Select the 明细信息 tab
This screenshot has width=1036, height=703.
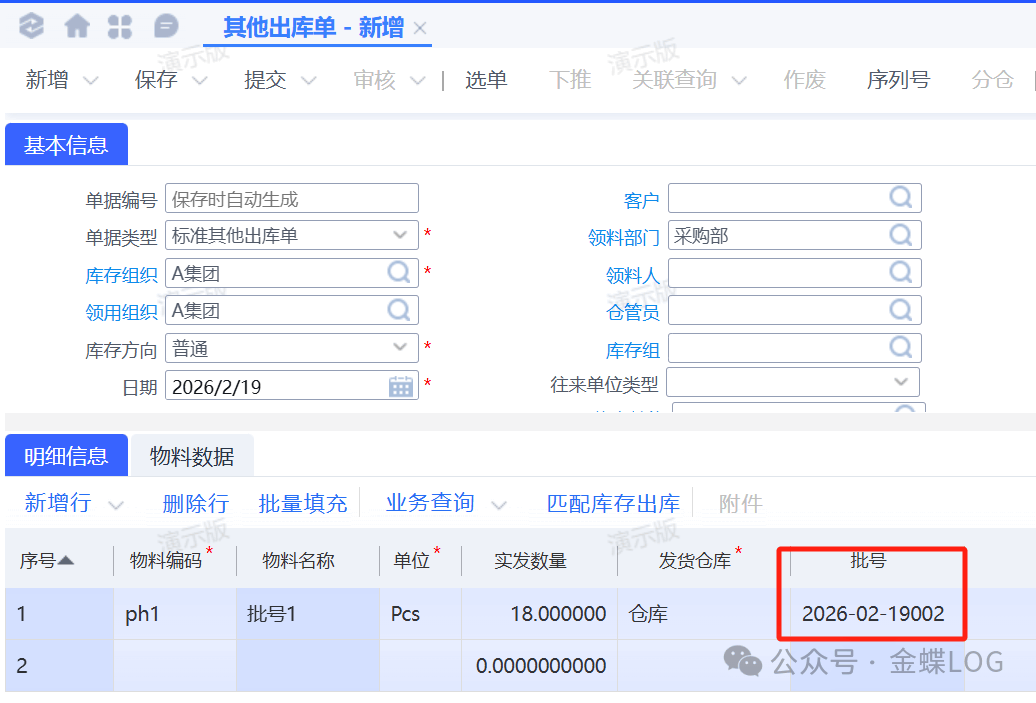pos(66,457)
